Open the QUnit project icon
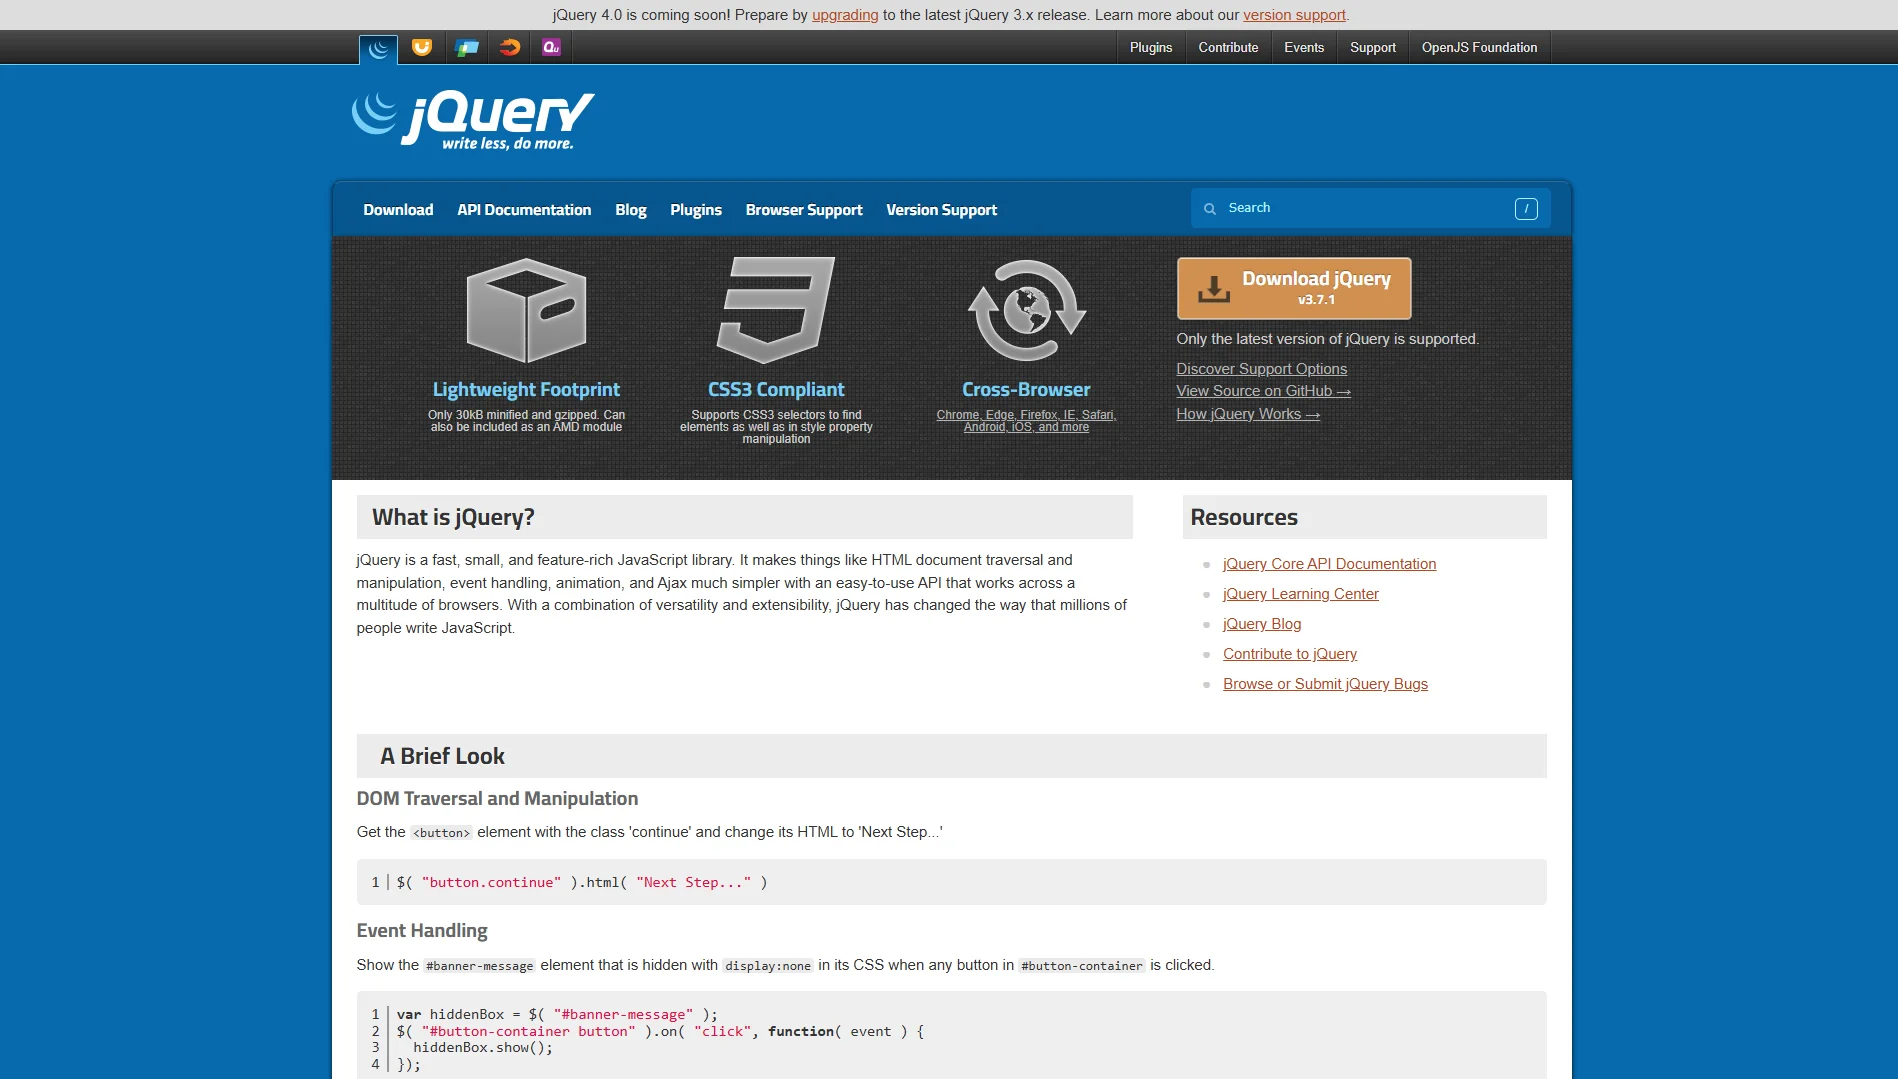1898x1079 pixels. click(x=552, y=47)
